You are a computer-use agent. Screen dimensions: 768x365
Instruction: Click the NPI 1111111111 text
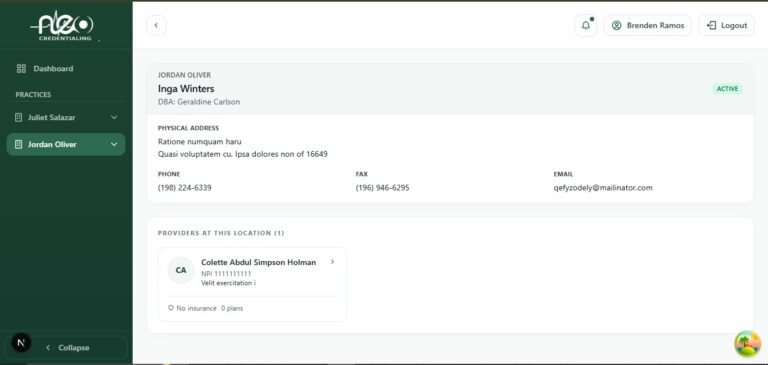pos(226,274)
